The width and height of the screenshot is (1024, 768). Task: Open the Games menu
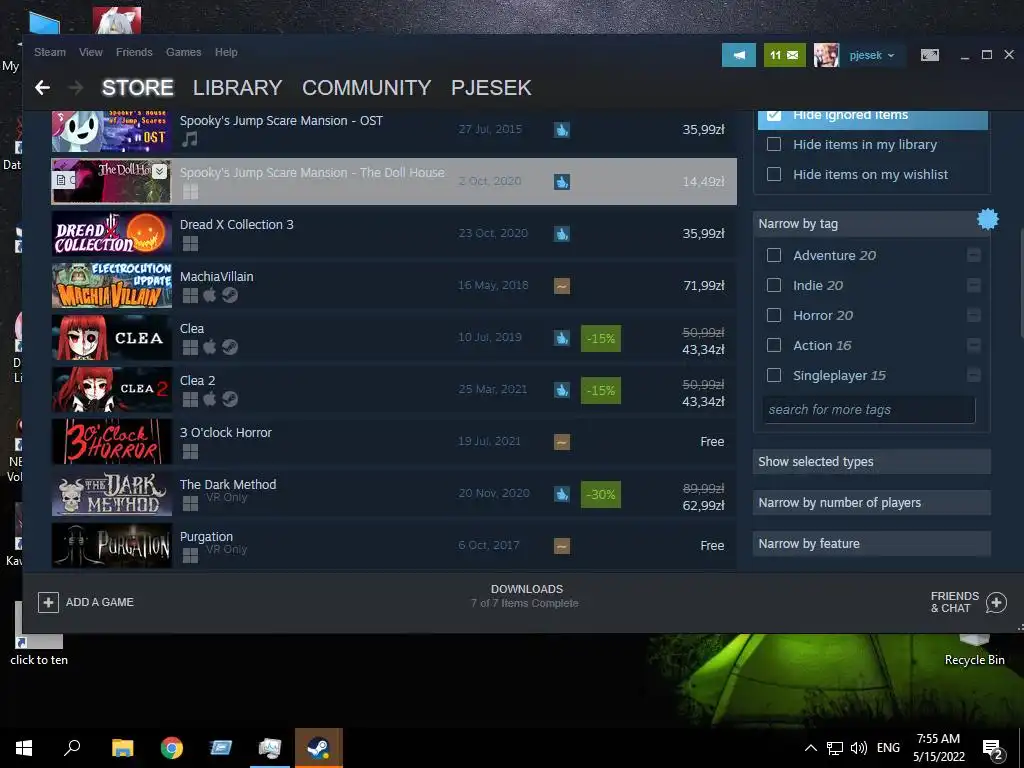click(x=184, y=52)
